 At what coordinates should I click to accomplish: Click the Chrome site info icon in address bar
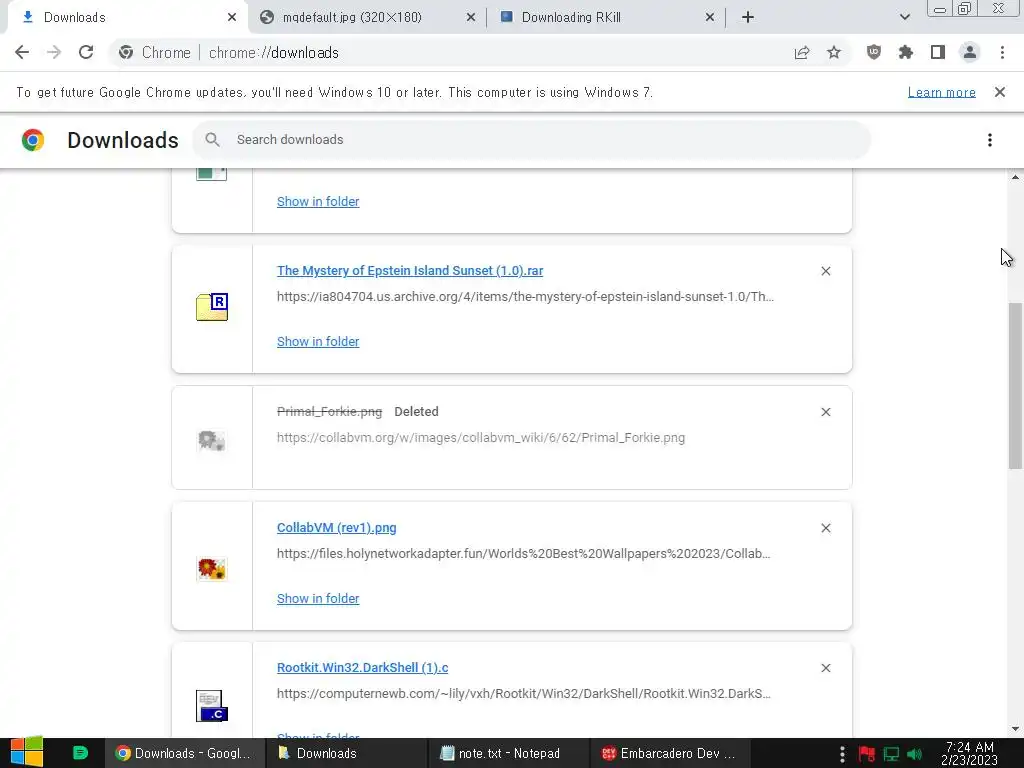(126, 52)
